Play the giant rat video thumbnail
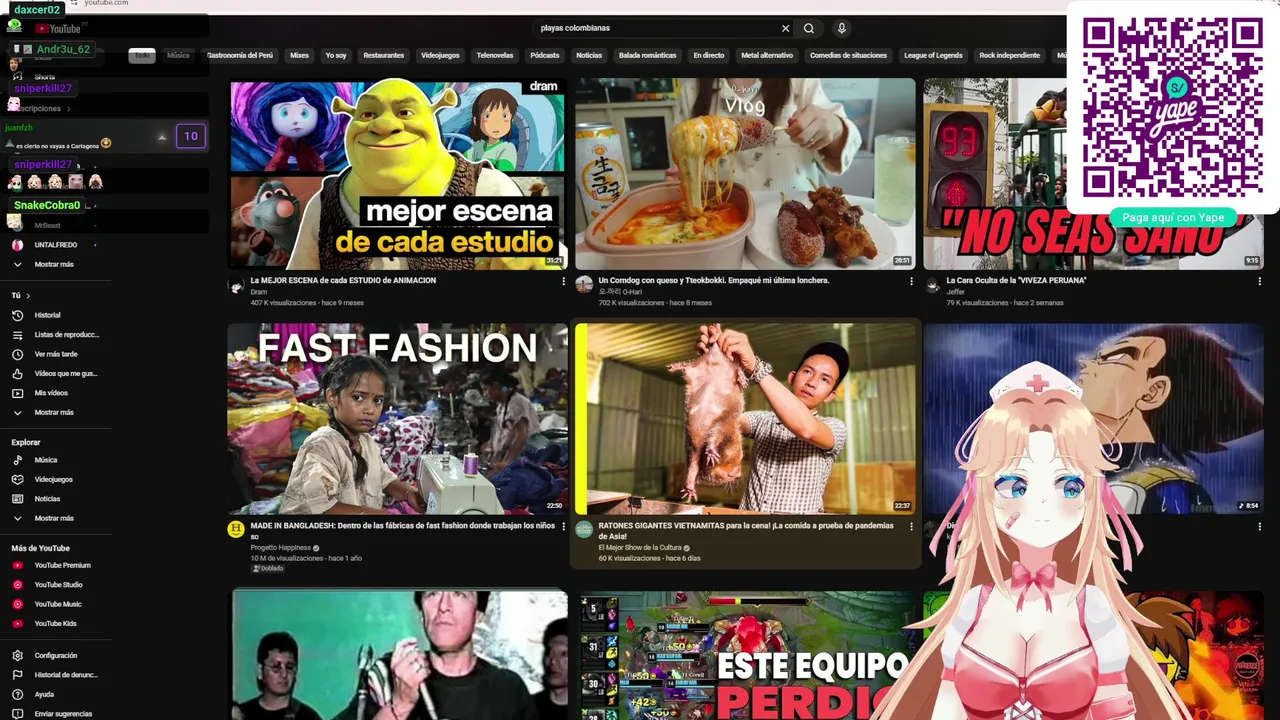 point(745,419)
